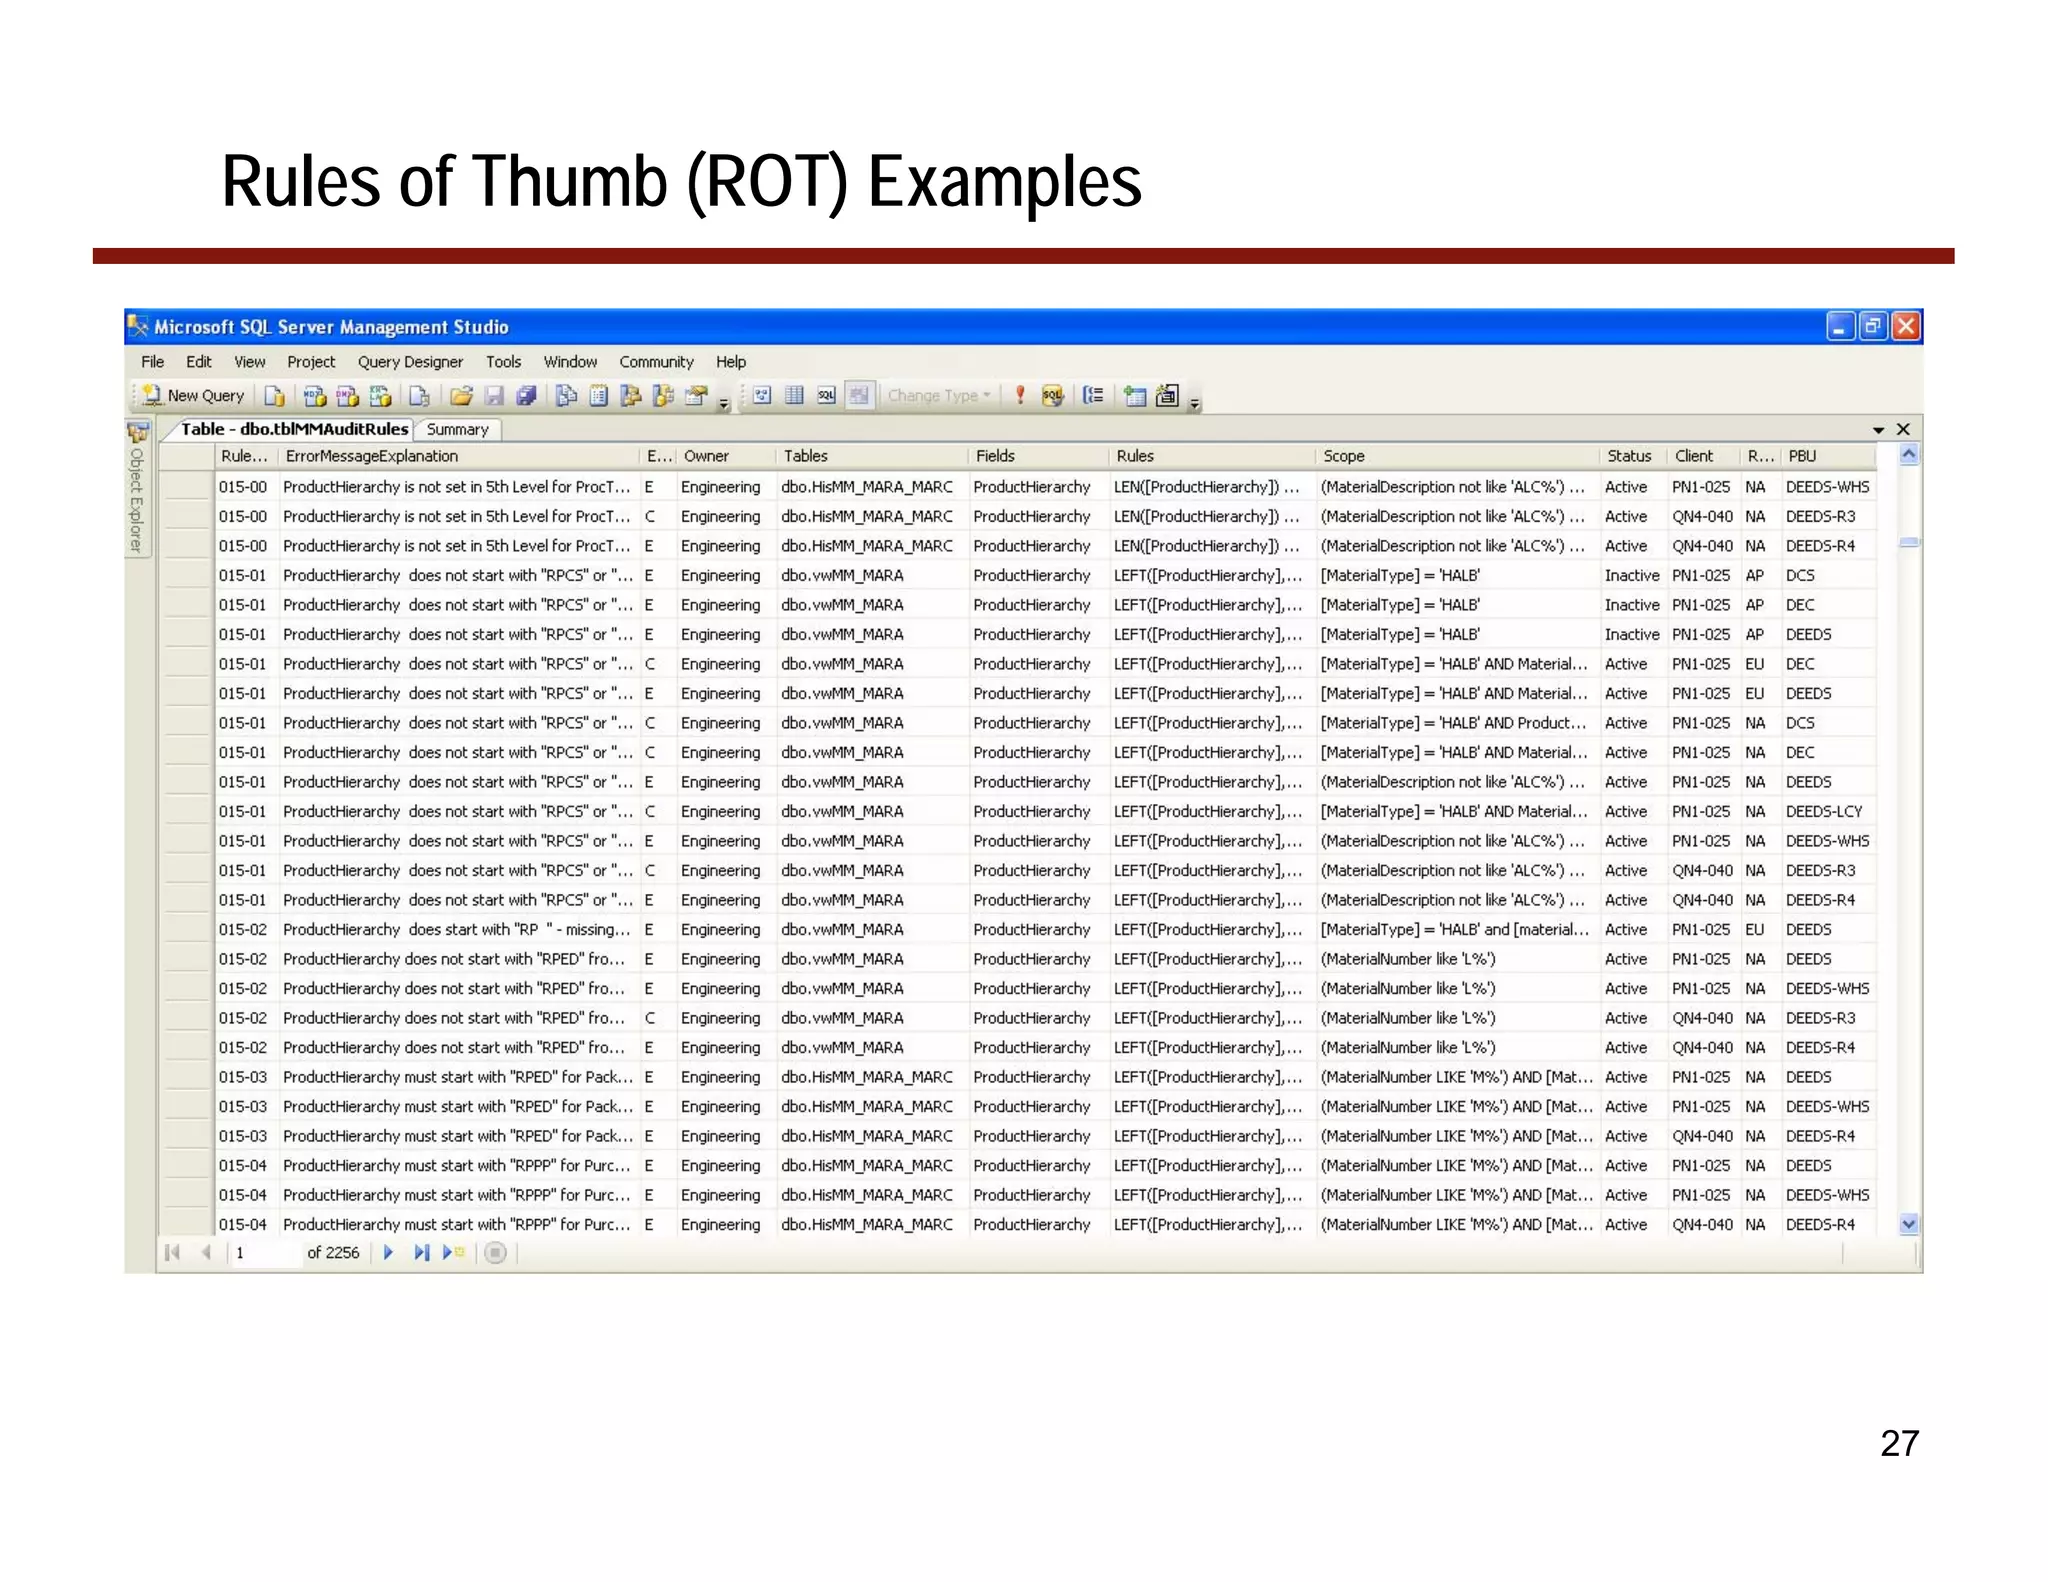
Task: Show the Criteria Pane grid icon
Action: [x=794, y=396]
